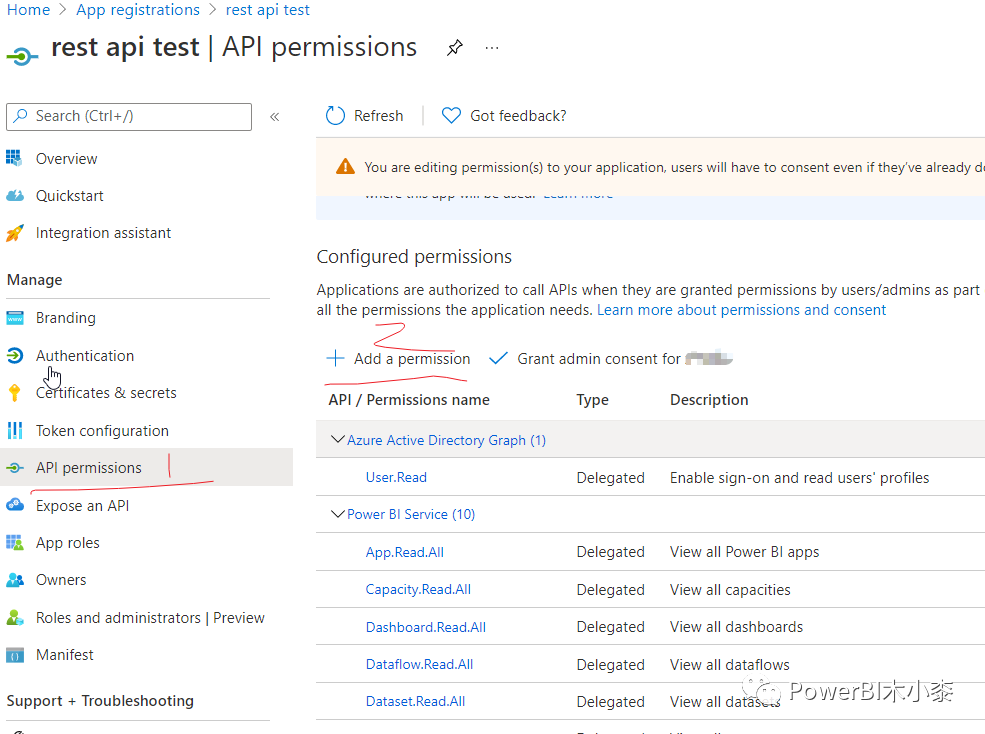Image resolution: width=985 pixels, height=734 pixels.
Task: Click the plus icon for Add a permission
Action: pos(335,358)
